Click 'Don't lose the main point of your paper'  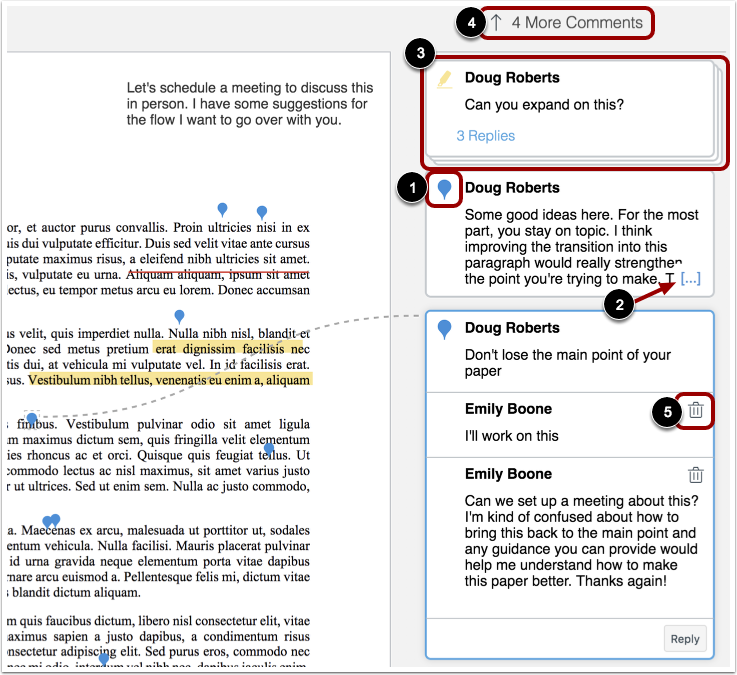[x=568, y=363]
